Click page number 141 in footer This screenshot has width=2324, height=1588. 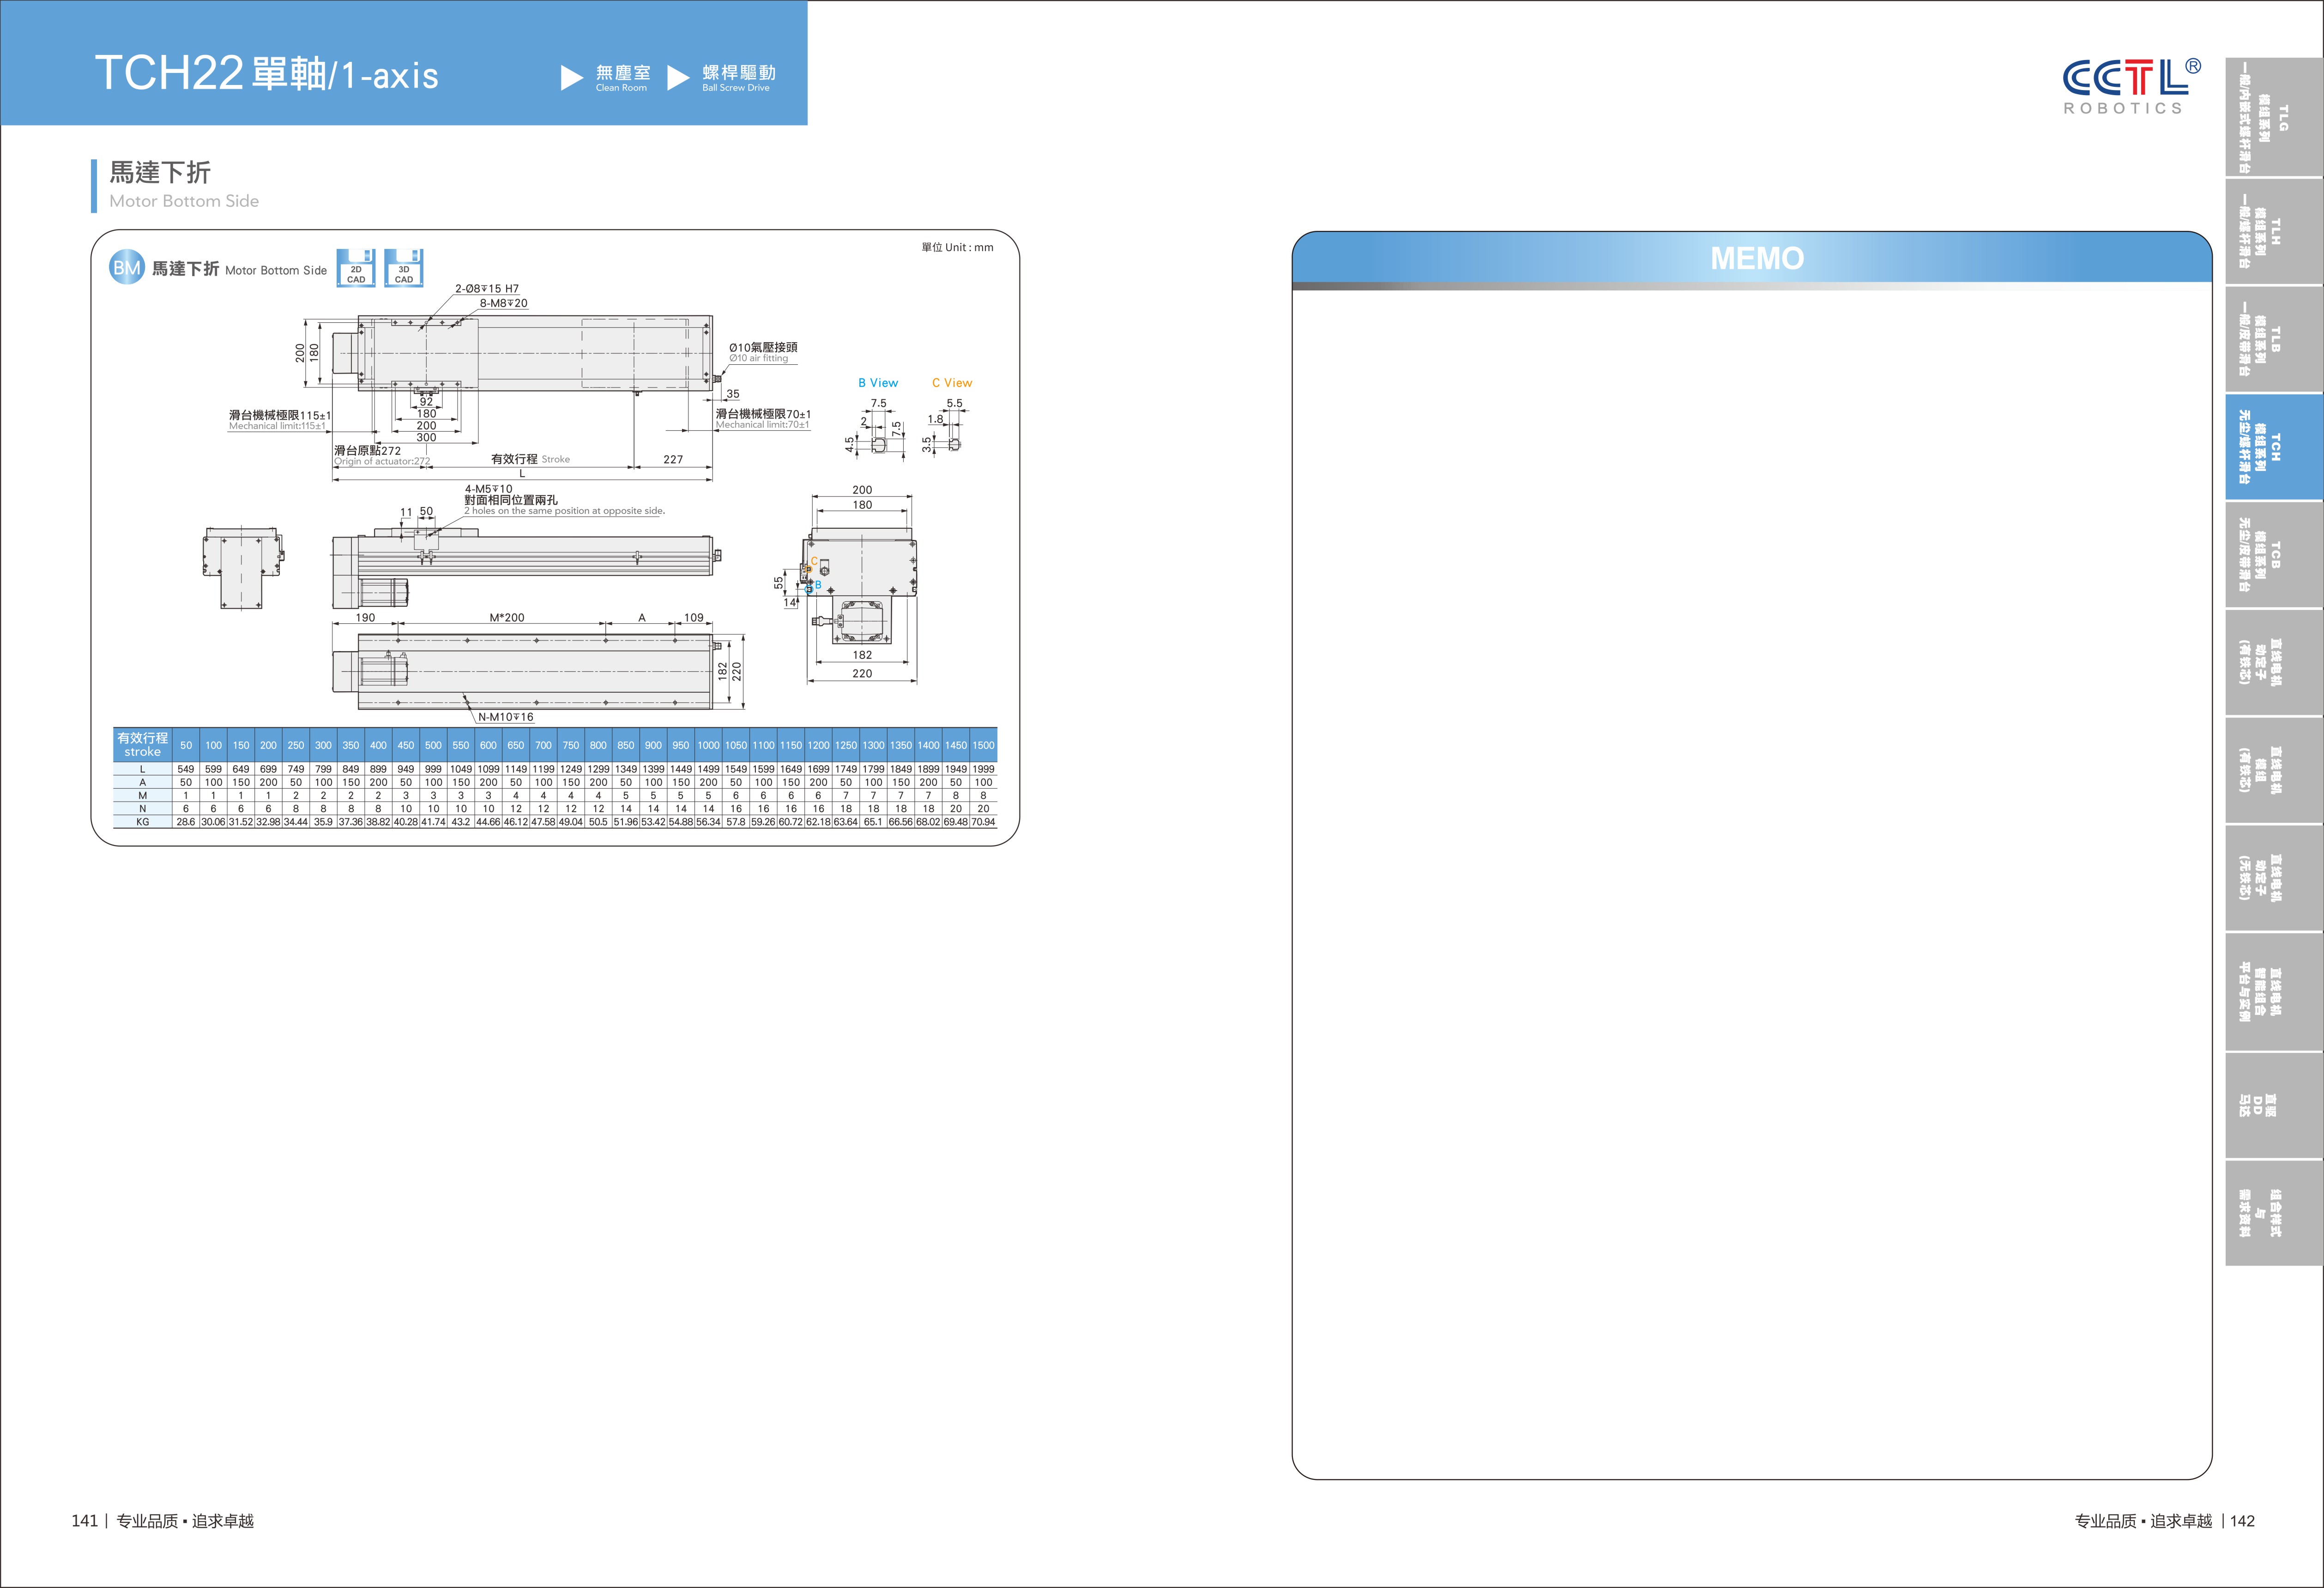click(x=84, y=1520)
